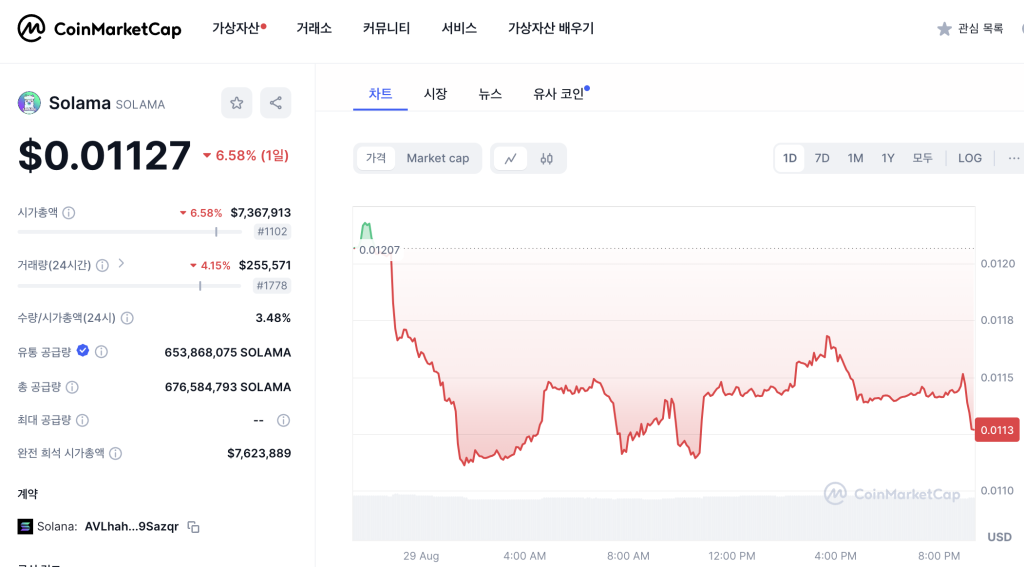Add Solama to watchlist via star icon

[x=236, y=103]
